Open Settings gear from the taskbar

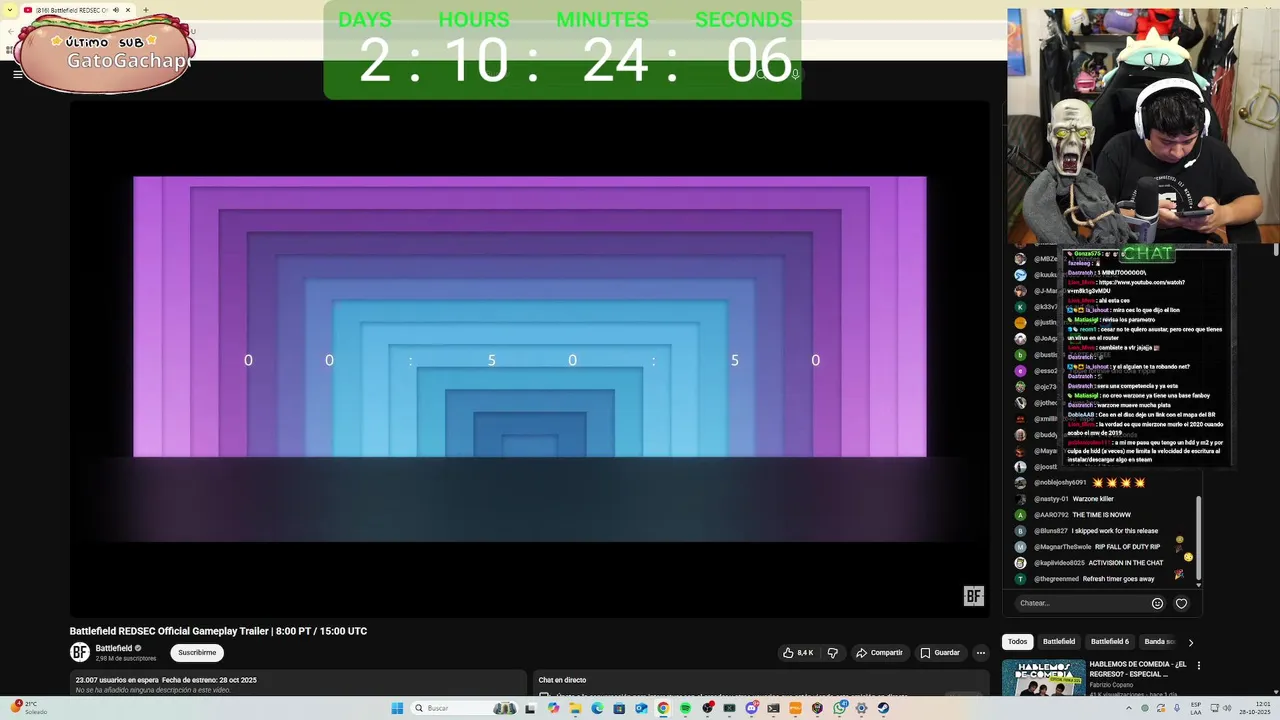click(x=861, y=708)
